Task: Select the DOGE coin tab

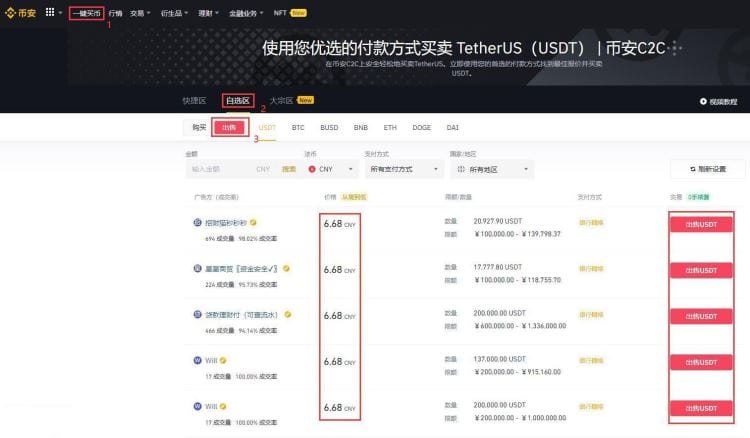Action: click(x=421, y=128)
